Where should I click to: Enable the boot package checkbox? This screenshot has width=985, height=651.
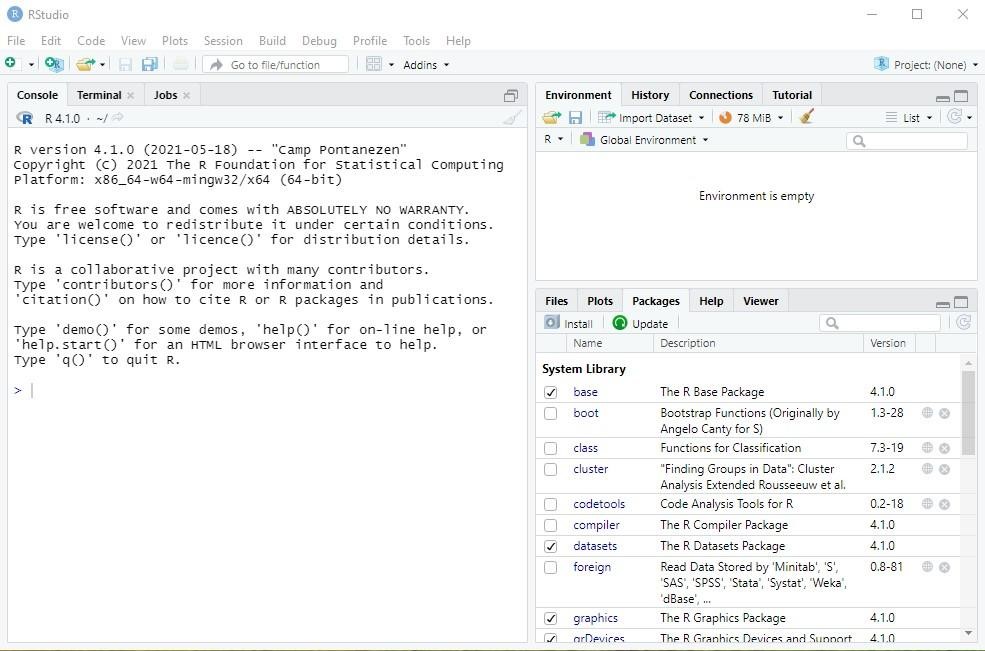coord(550,413)
